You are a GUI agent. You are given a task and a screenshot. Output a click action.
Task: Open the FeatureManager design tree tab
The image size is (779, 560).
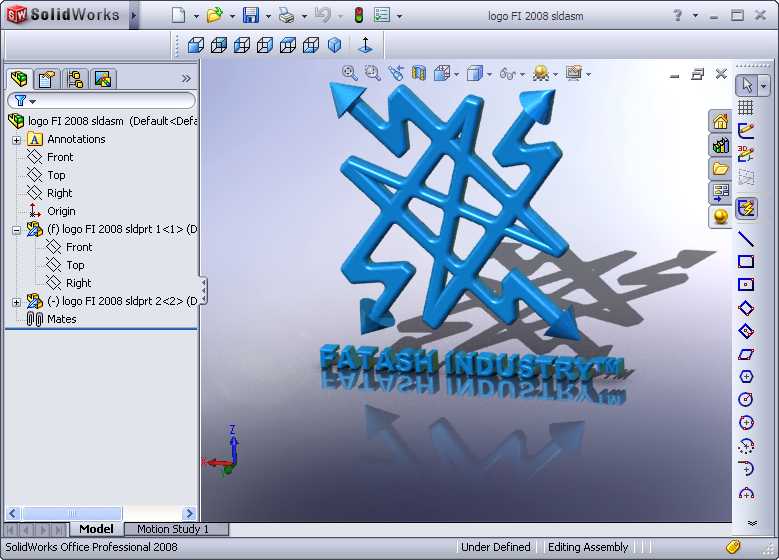[x=19, y=79]
